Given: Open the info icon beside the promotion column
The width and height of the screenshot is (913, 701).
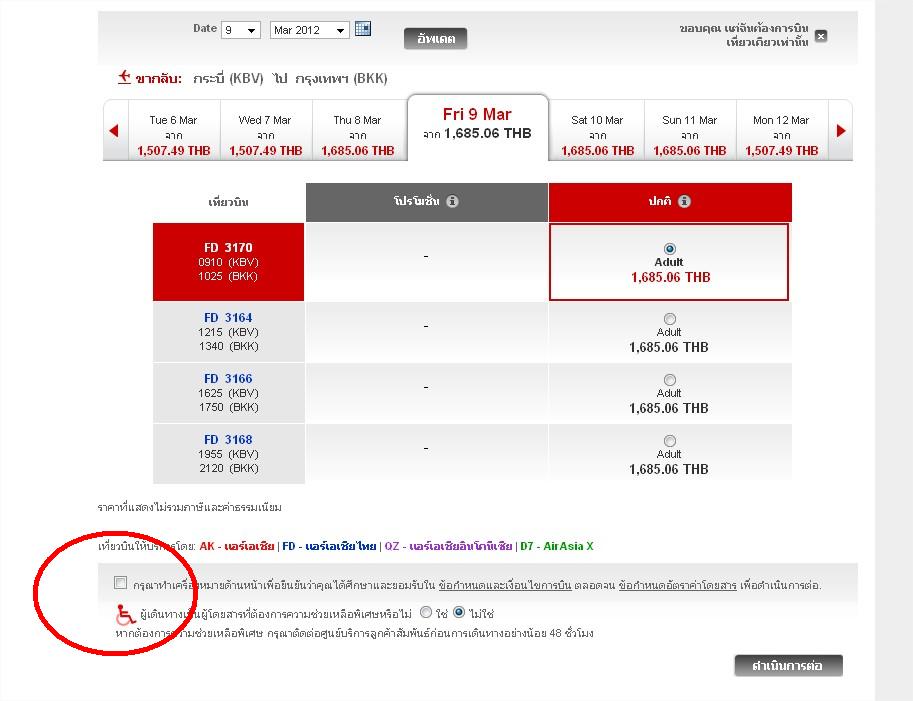Looking at the screenshot, I should (x=452, y=201).
